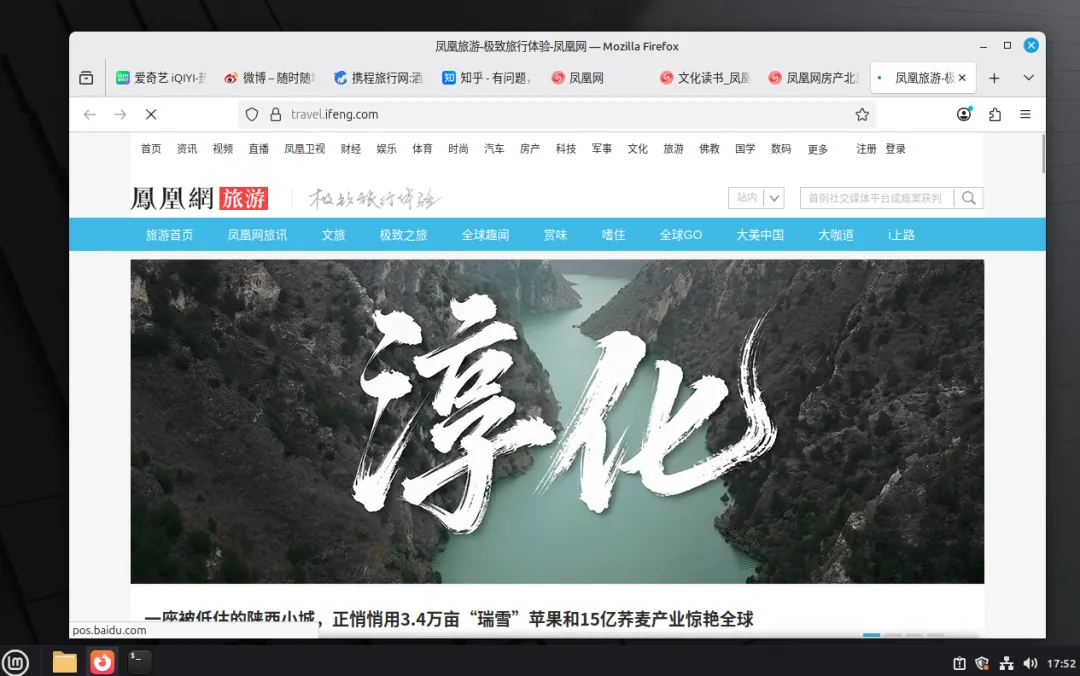Screen dimensions: 1080x676
Task: Bookmark this page with the star icon
Action: tap(862, 114)
